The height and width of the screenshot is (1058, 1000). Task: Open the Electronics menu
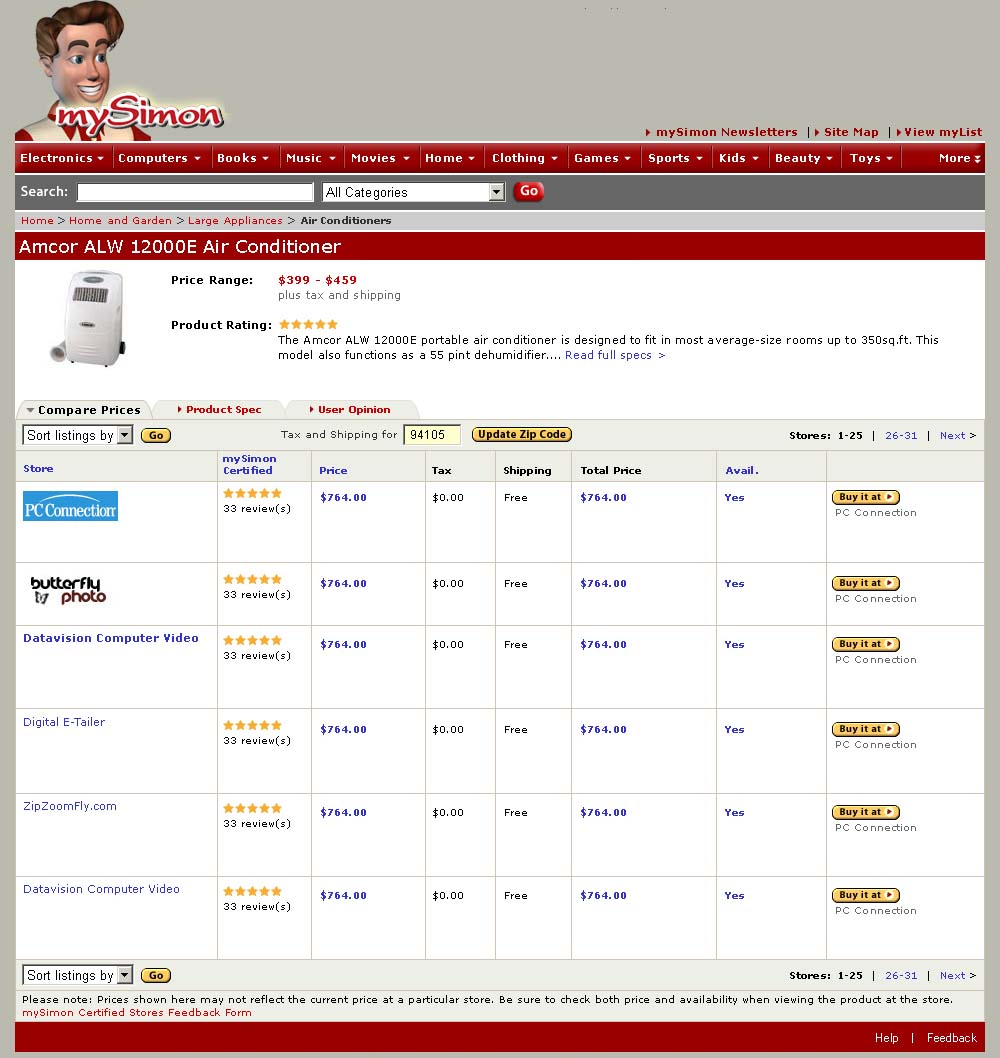(62, 158)
